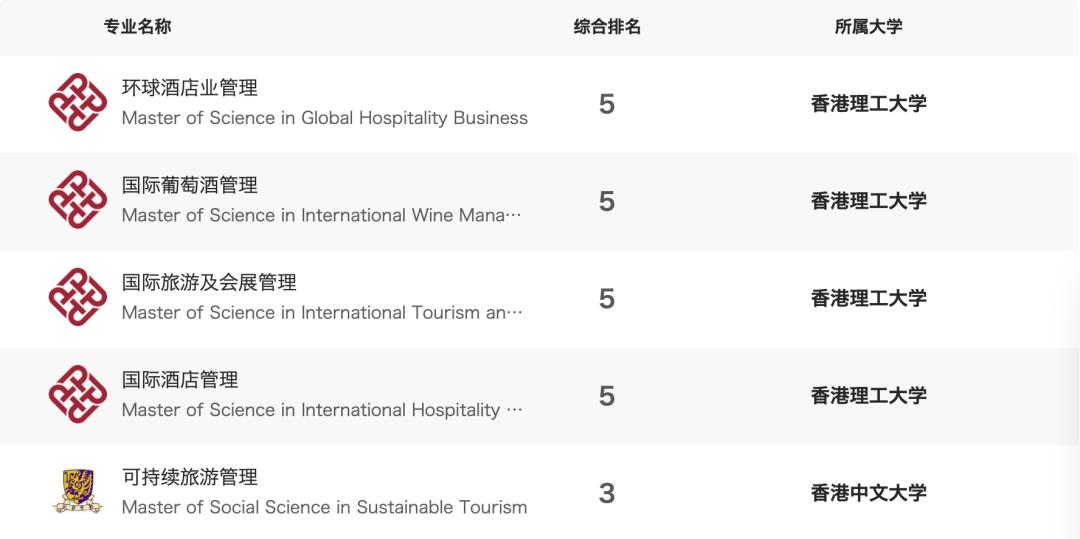Image resolution: width=1080 pixels, height=539 pixels.
Task: Select the International Wine Management English subtitle
Action: [x=322, y=215]
